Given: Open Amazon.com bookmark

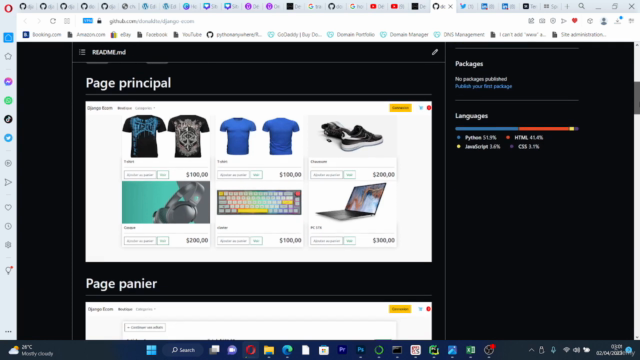Looking at the screenshot, I should pos(86,35).
